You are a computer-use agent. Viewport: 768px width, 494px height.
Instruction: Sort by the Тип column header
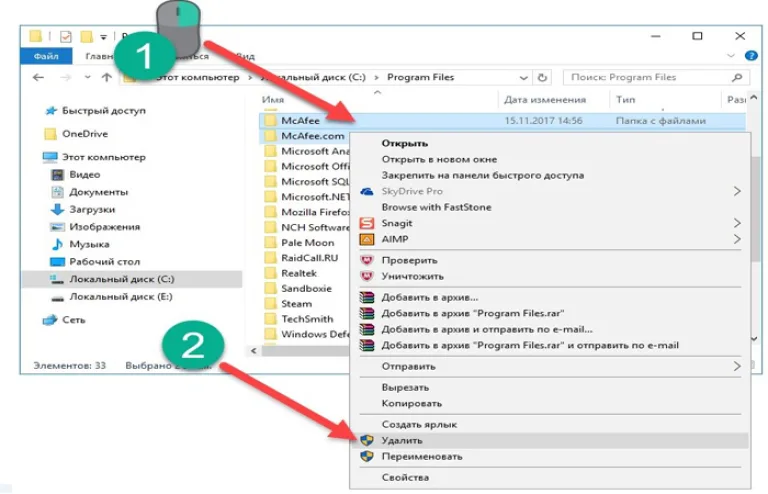pos(625,100)
